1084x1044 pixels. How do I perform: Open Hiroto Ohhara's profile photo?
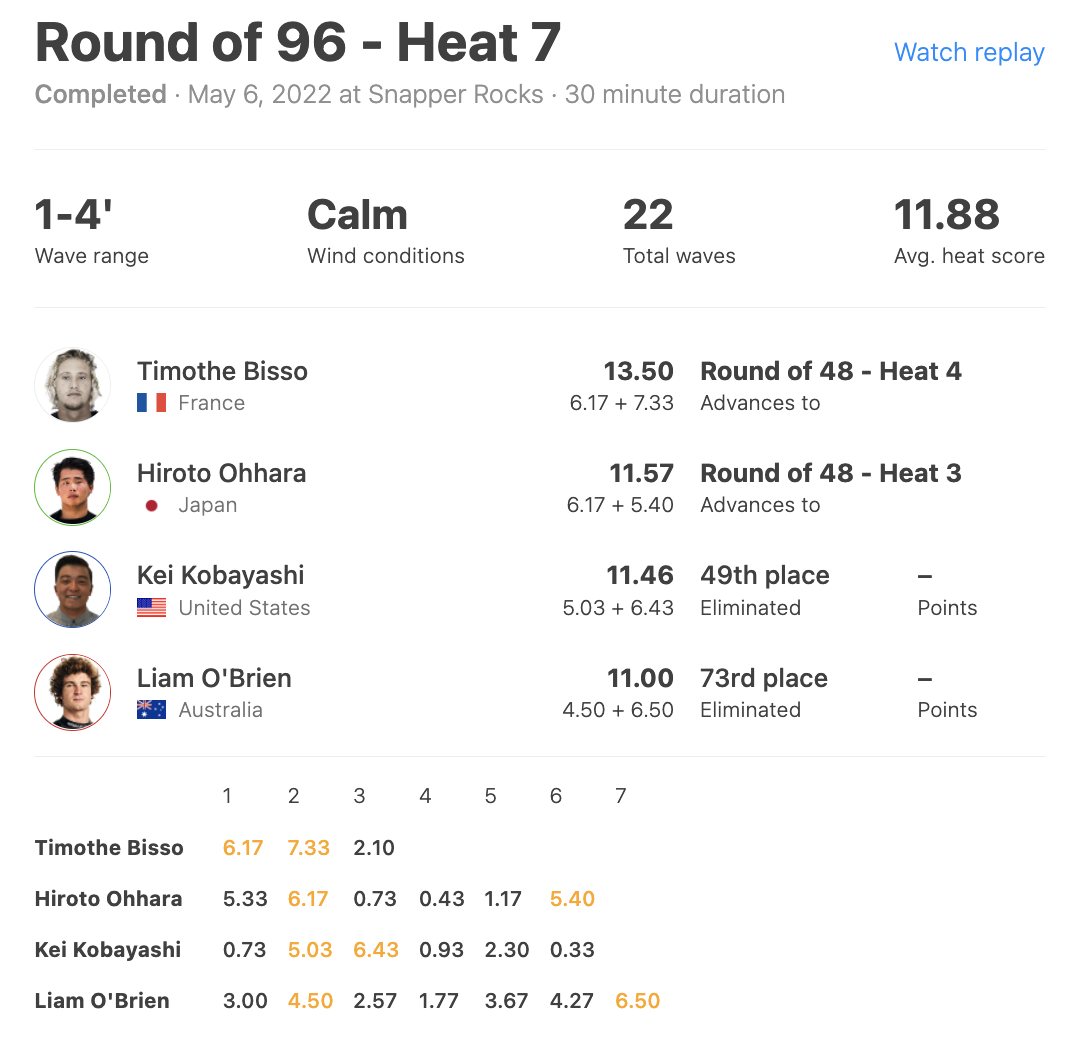pos(73,487)
